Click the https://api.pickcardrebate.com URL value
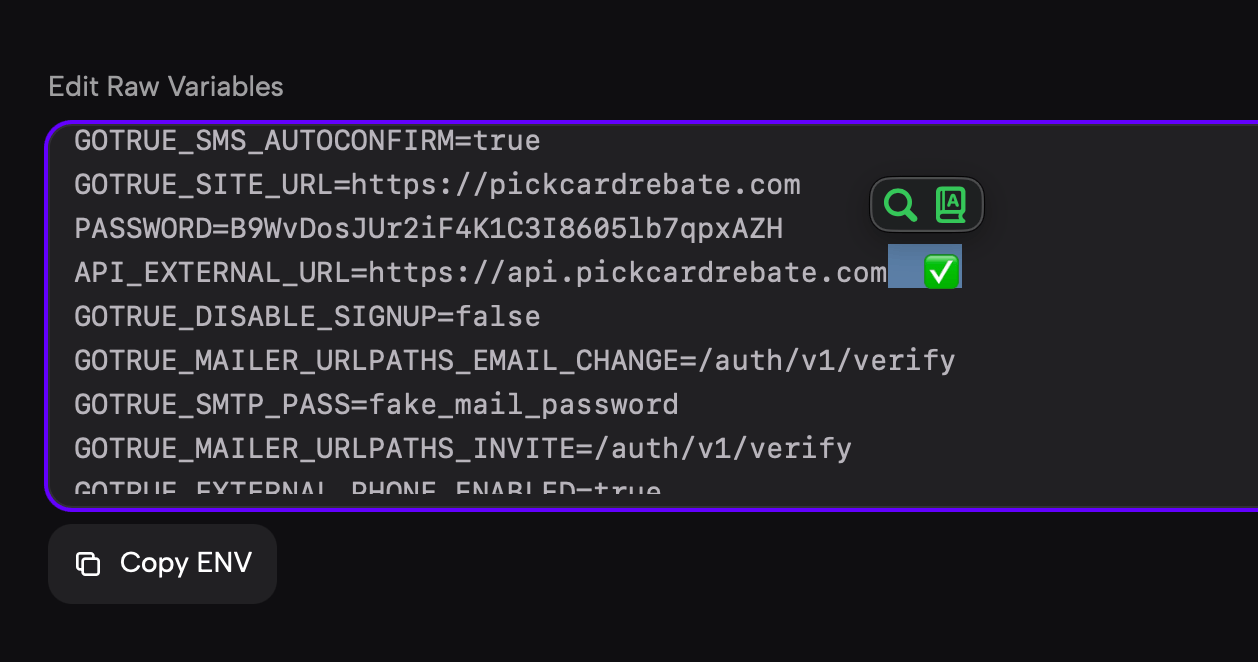Image resolution: width=1258 pixels, height=662 pixels. tap(627, 273)
